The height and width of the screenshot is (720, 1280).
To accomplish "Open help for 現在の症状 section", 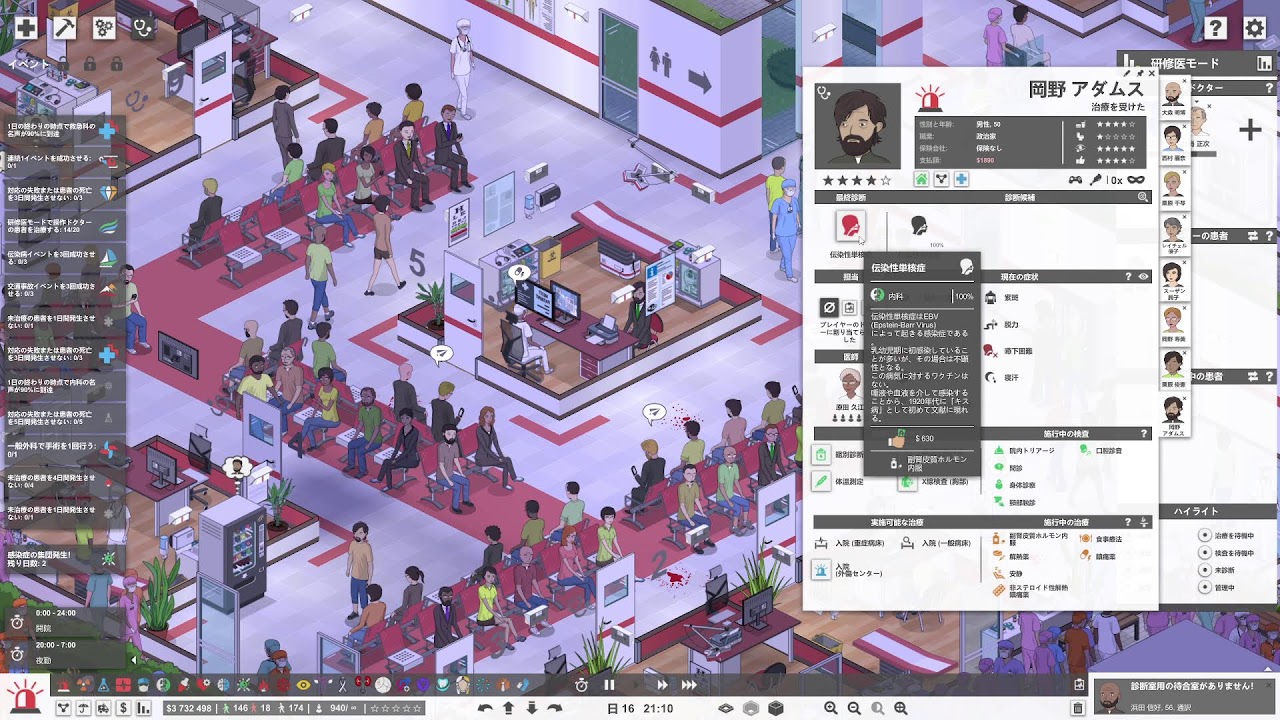I will pyautogui.click(x=1130, y=276).
